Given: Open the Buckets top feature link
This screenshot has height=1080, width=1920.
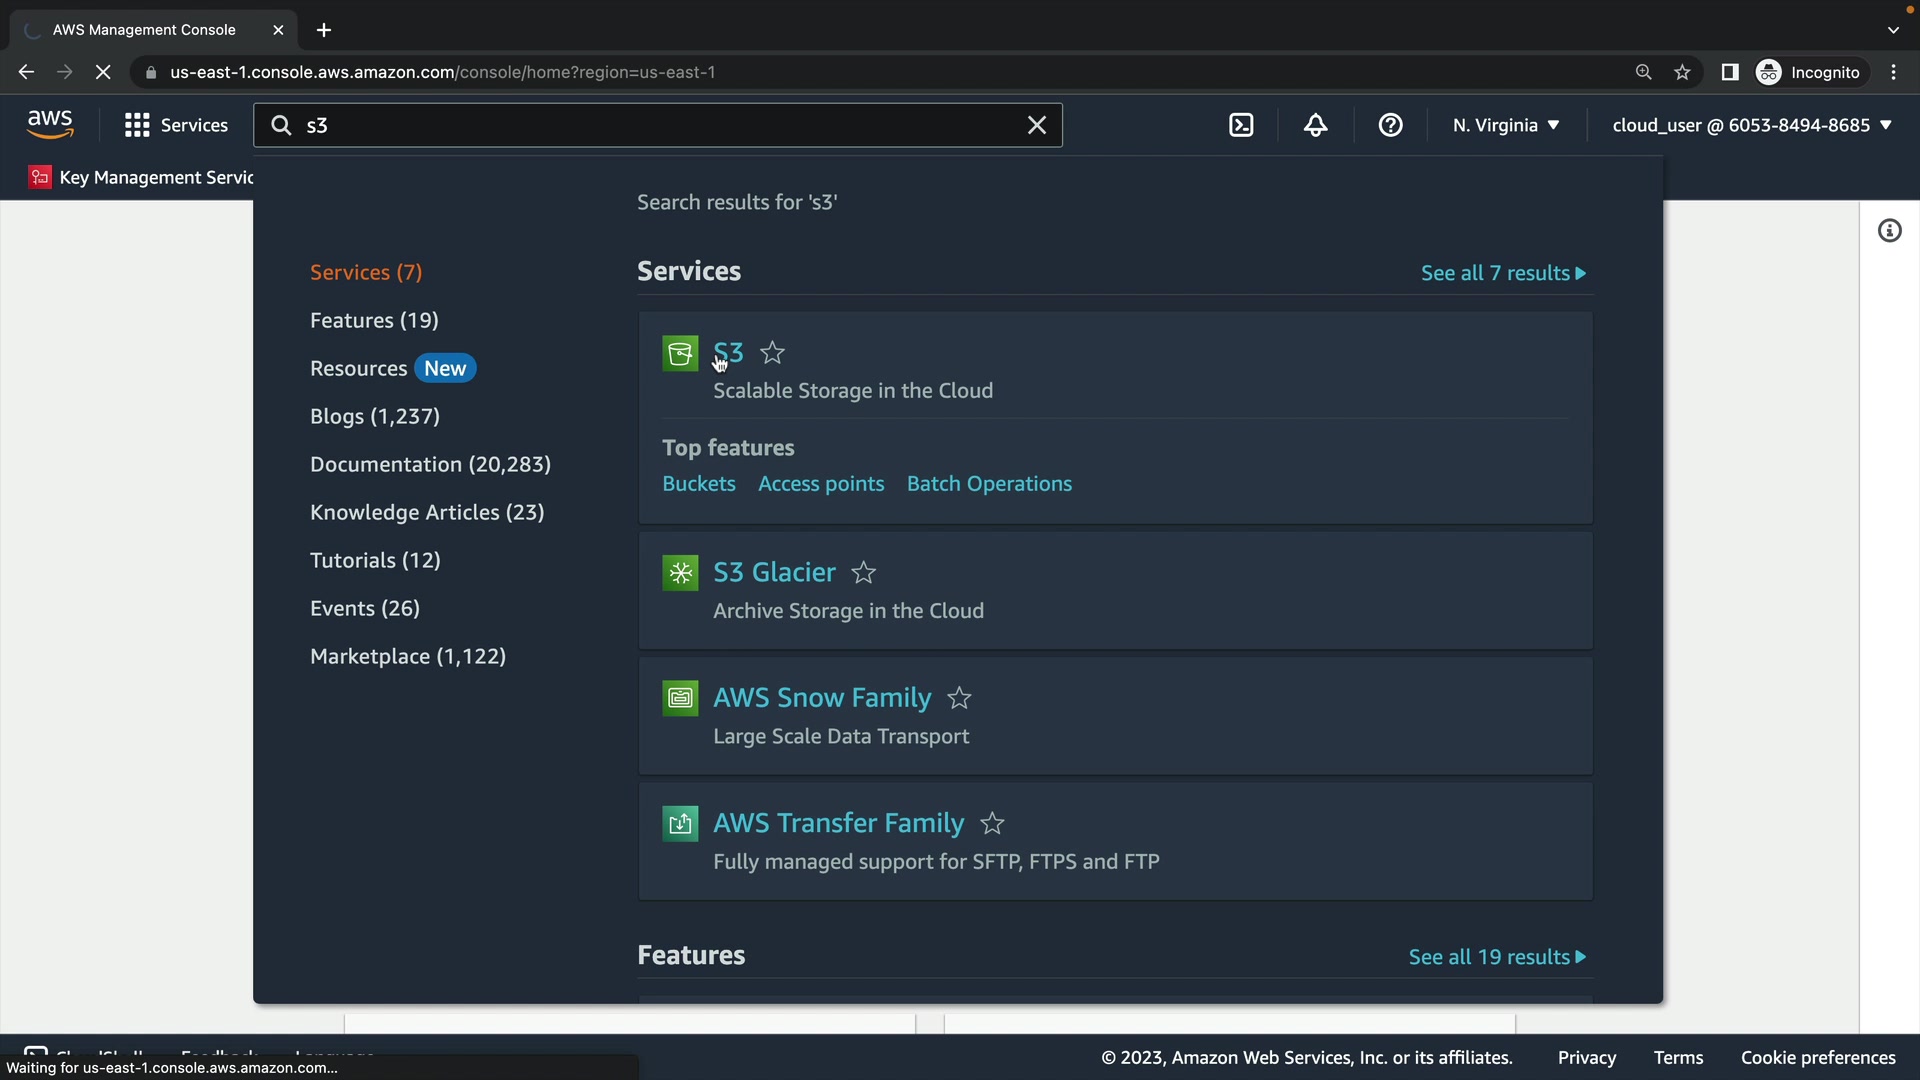Looking at the screenshot, I should pos(699,484).
